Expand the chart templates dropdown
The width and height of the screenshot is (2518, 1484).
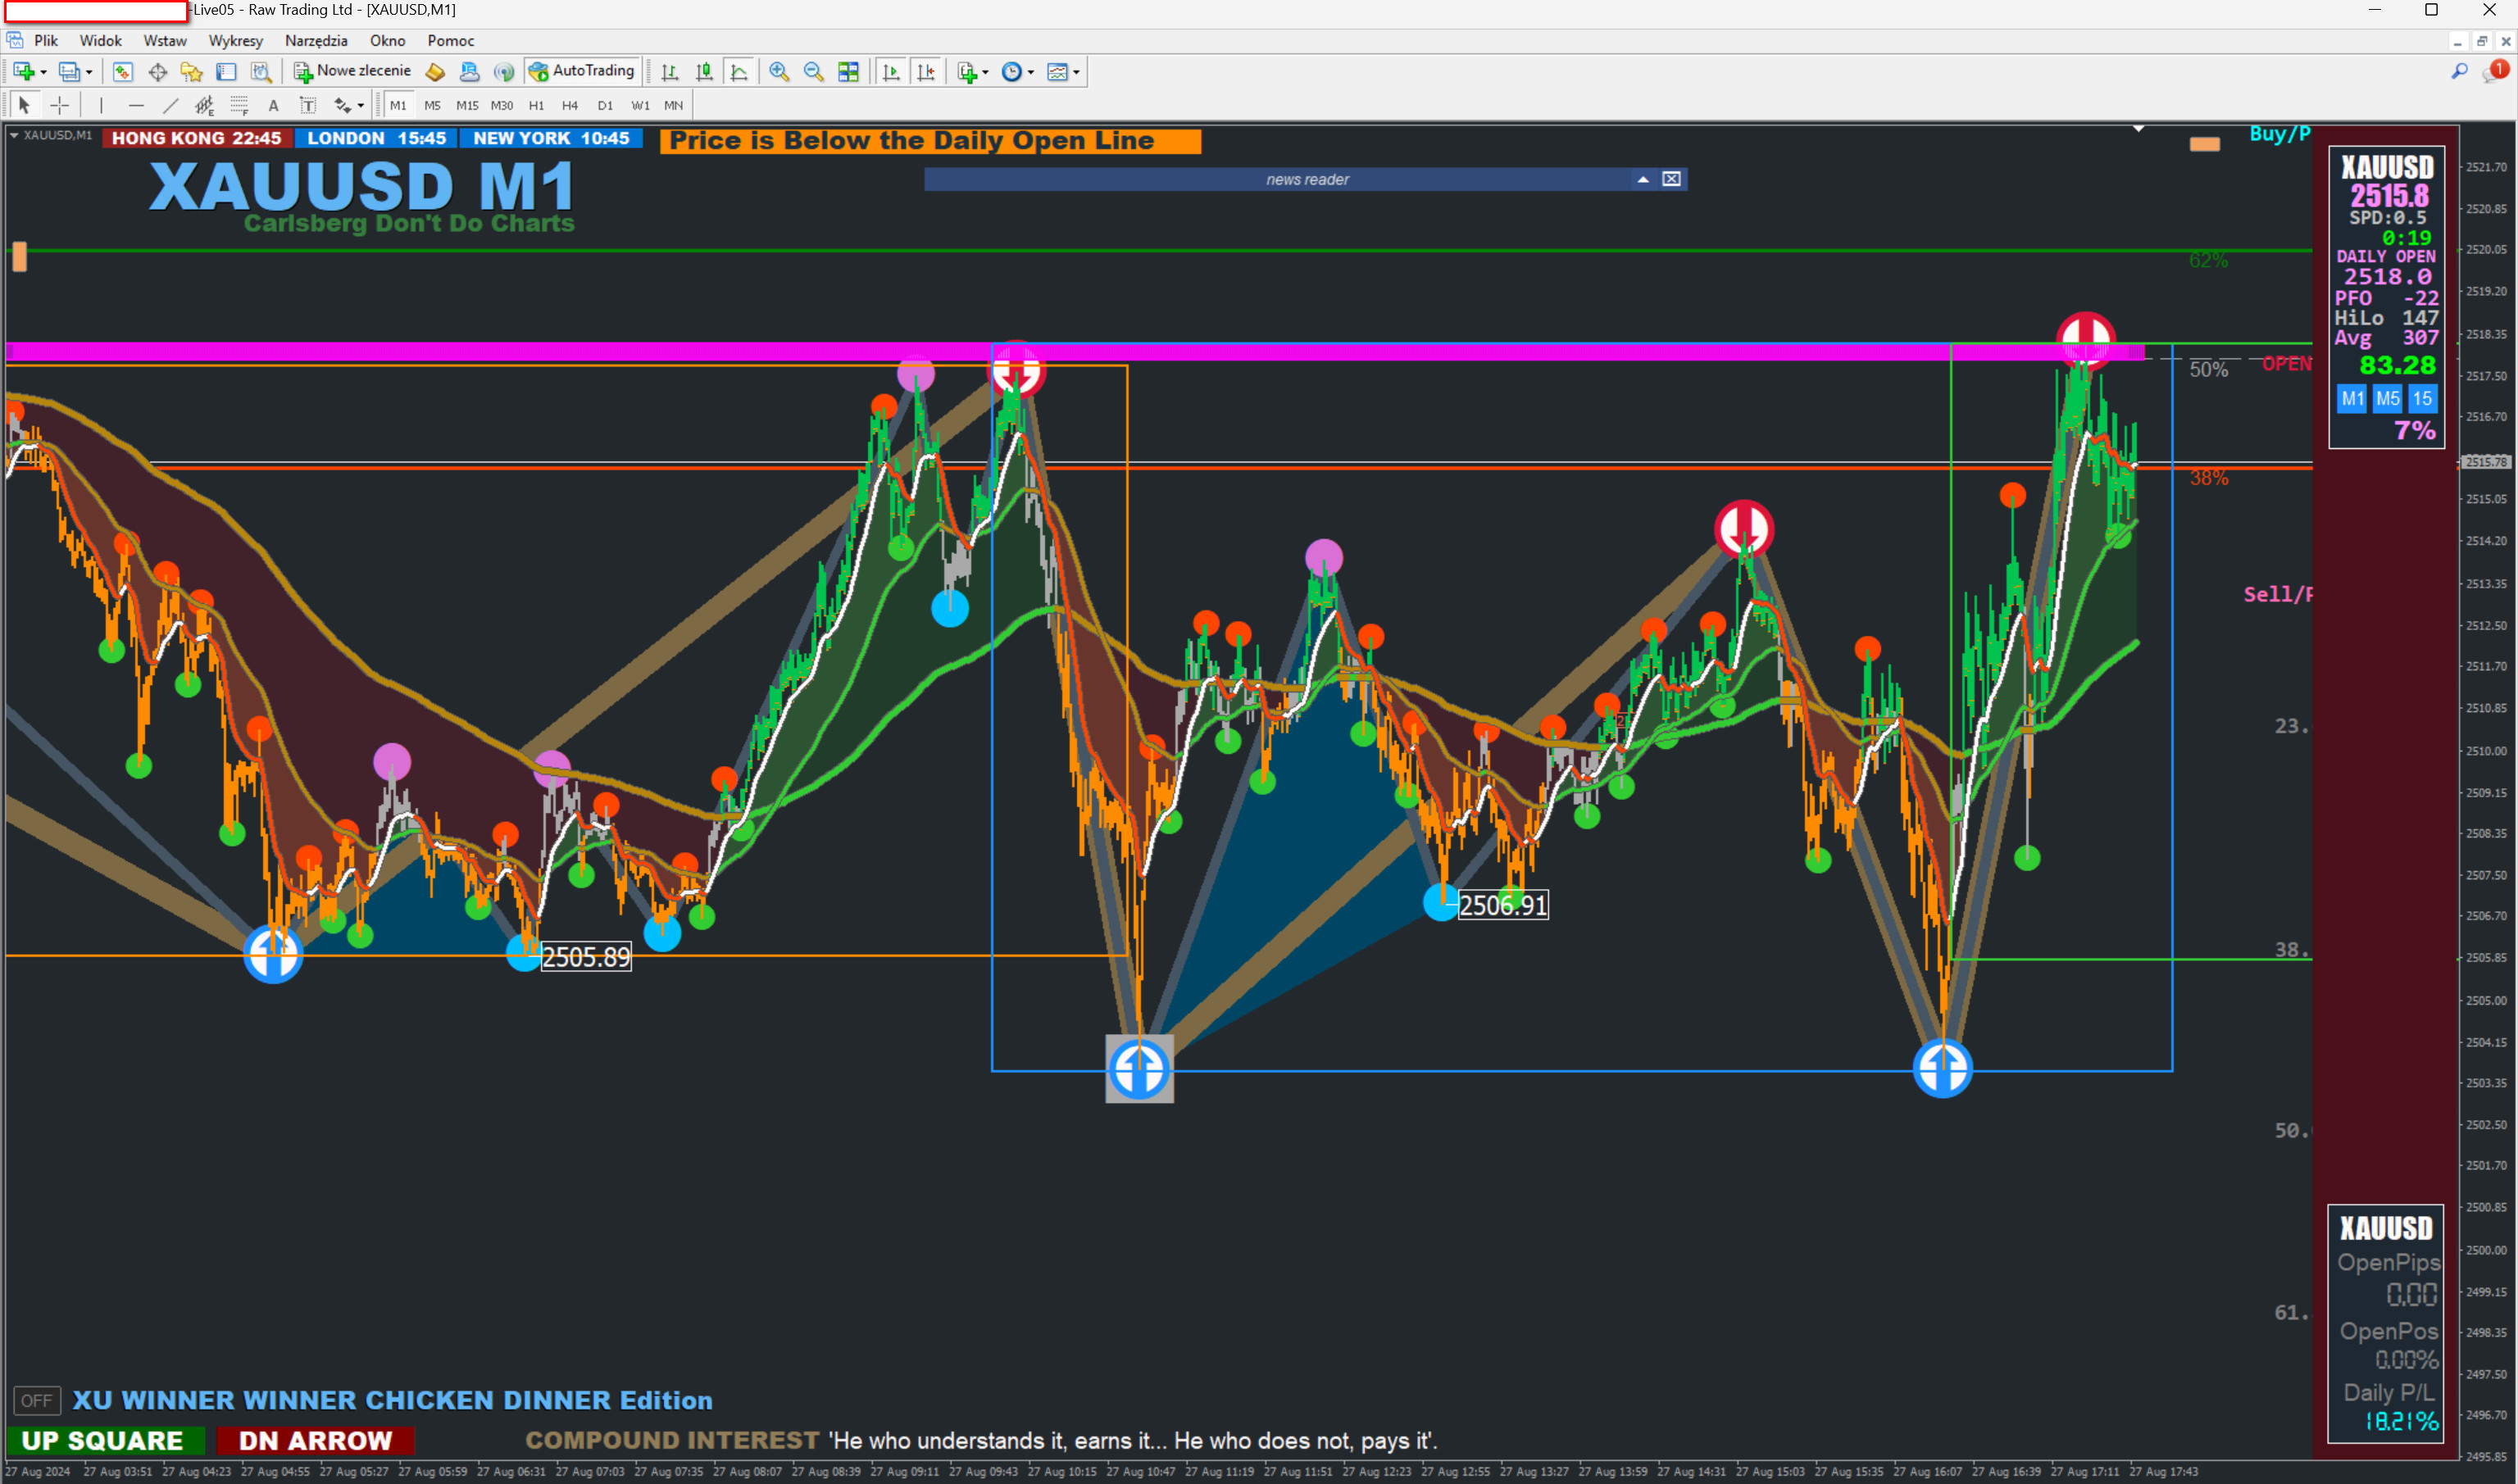tap(1076, 72)
